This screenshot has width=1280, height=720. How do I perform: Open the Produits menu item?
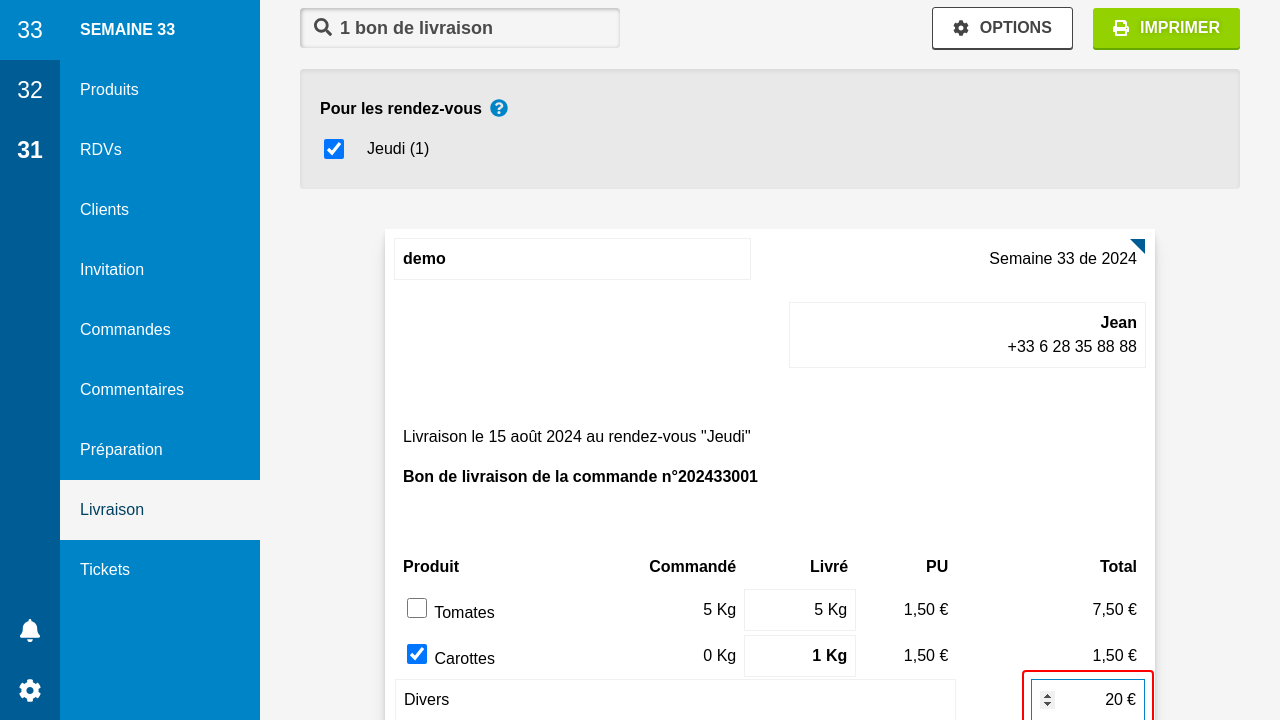pos(109,90)
